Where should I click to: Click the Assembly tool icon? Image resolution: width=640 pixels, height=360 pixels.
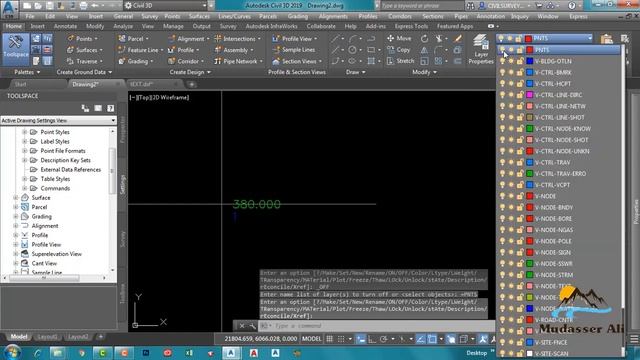point(218,50)
